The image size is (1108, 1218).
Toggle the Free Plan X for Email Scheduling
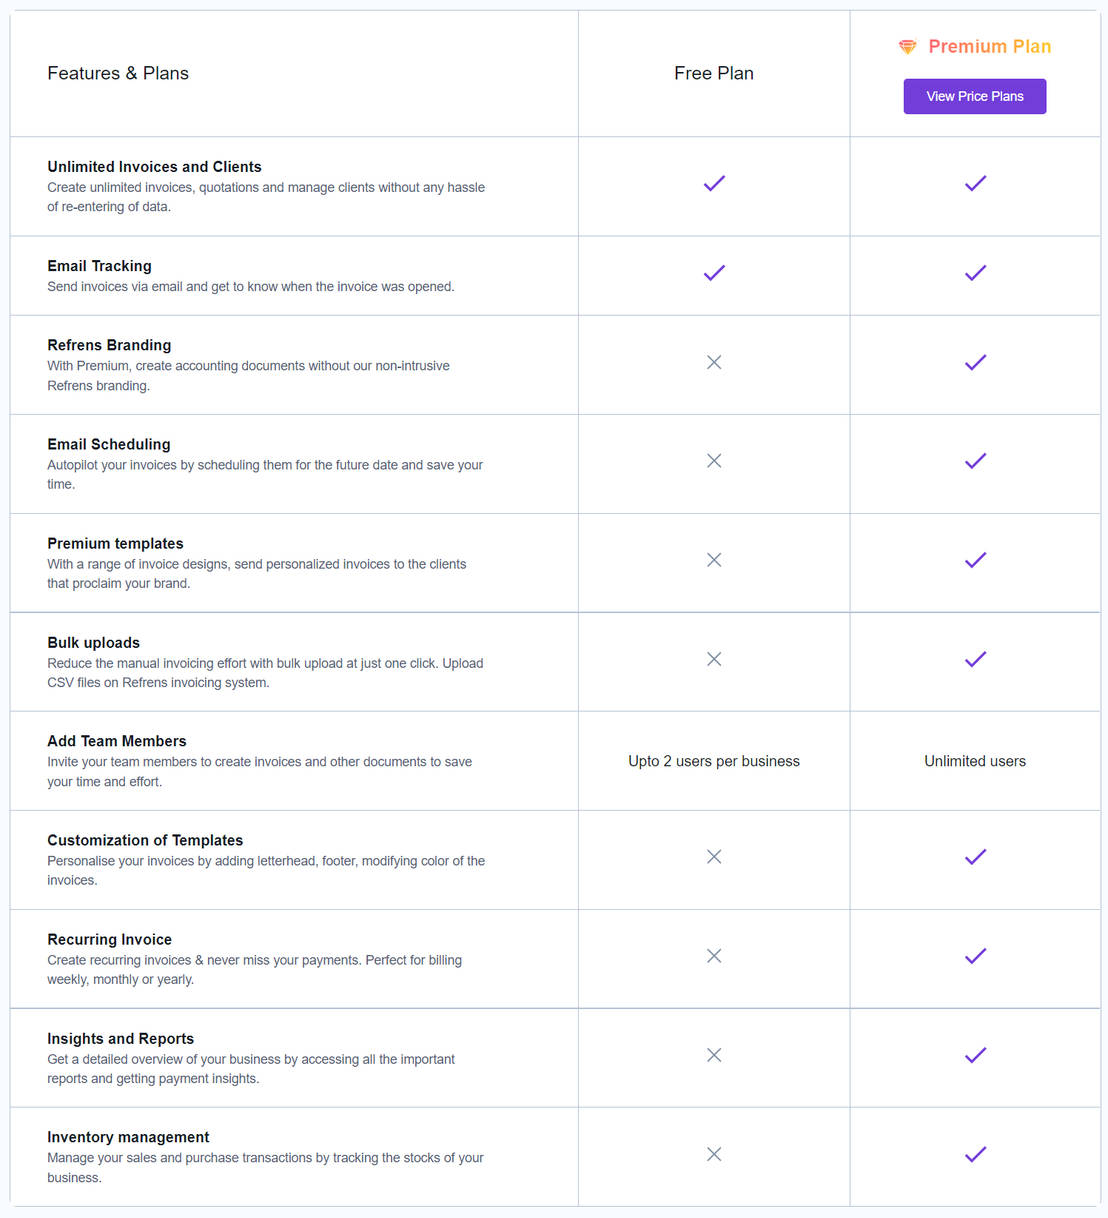pos(713,461)
